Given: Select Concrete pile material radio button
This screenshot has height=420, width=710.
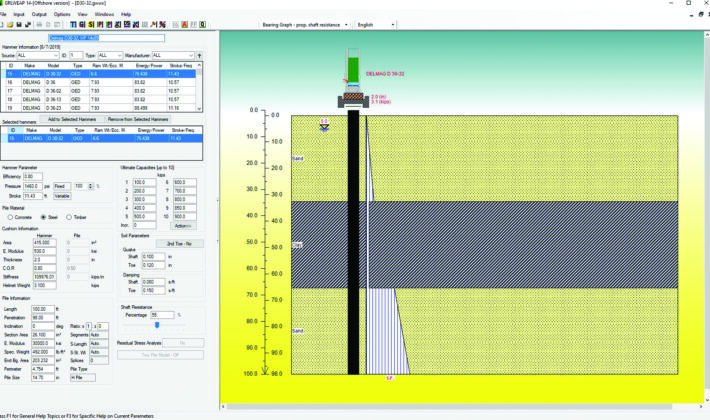Looking at the screenshot, I should coord(10,216).
